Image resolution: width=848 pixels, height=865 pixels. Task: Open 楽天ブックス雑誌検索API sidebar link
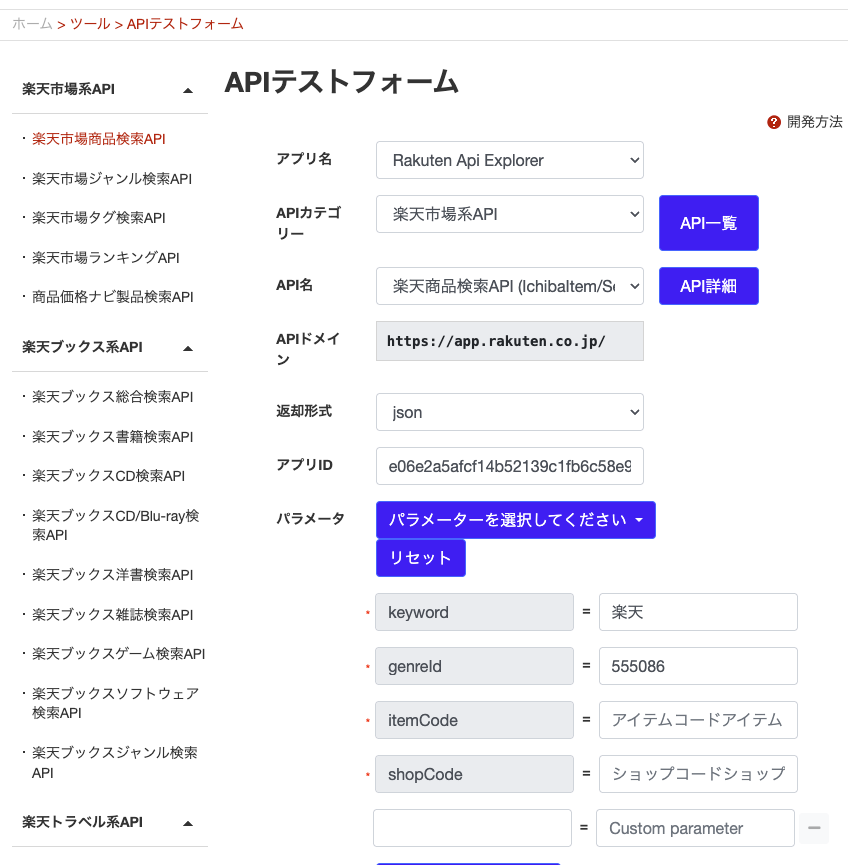pyautogui.click(x=113, y=615)
